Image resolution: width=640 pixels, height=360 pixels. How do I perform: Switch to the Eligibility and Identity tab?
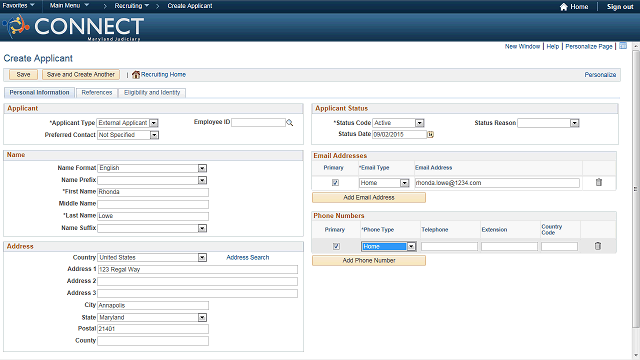coord(152,93)
